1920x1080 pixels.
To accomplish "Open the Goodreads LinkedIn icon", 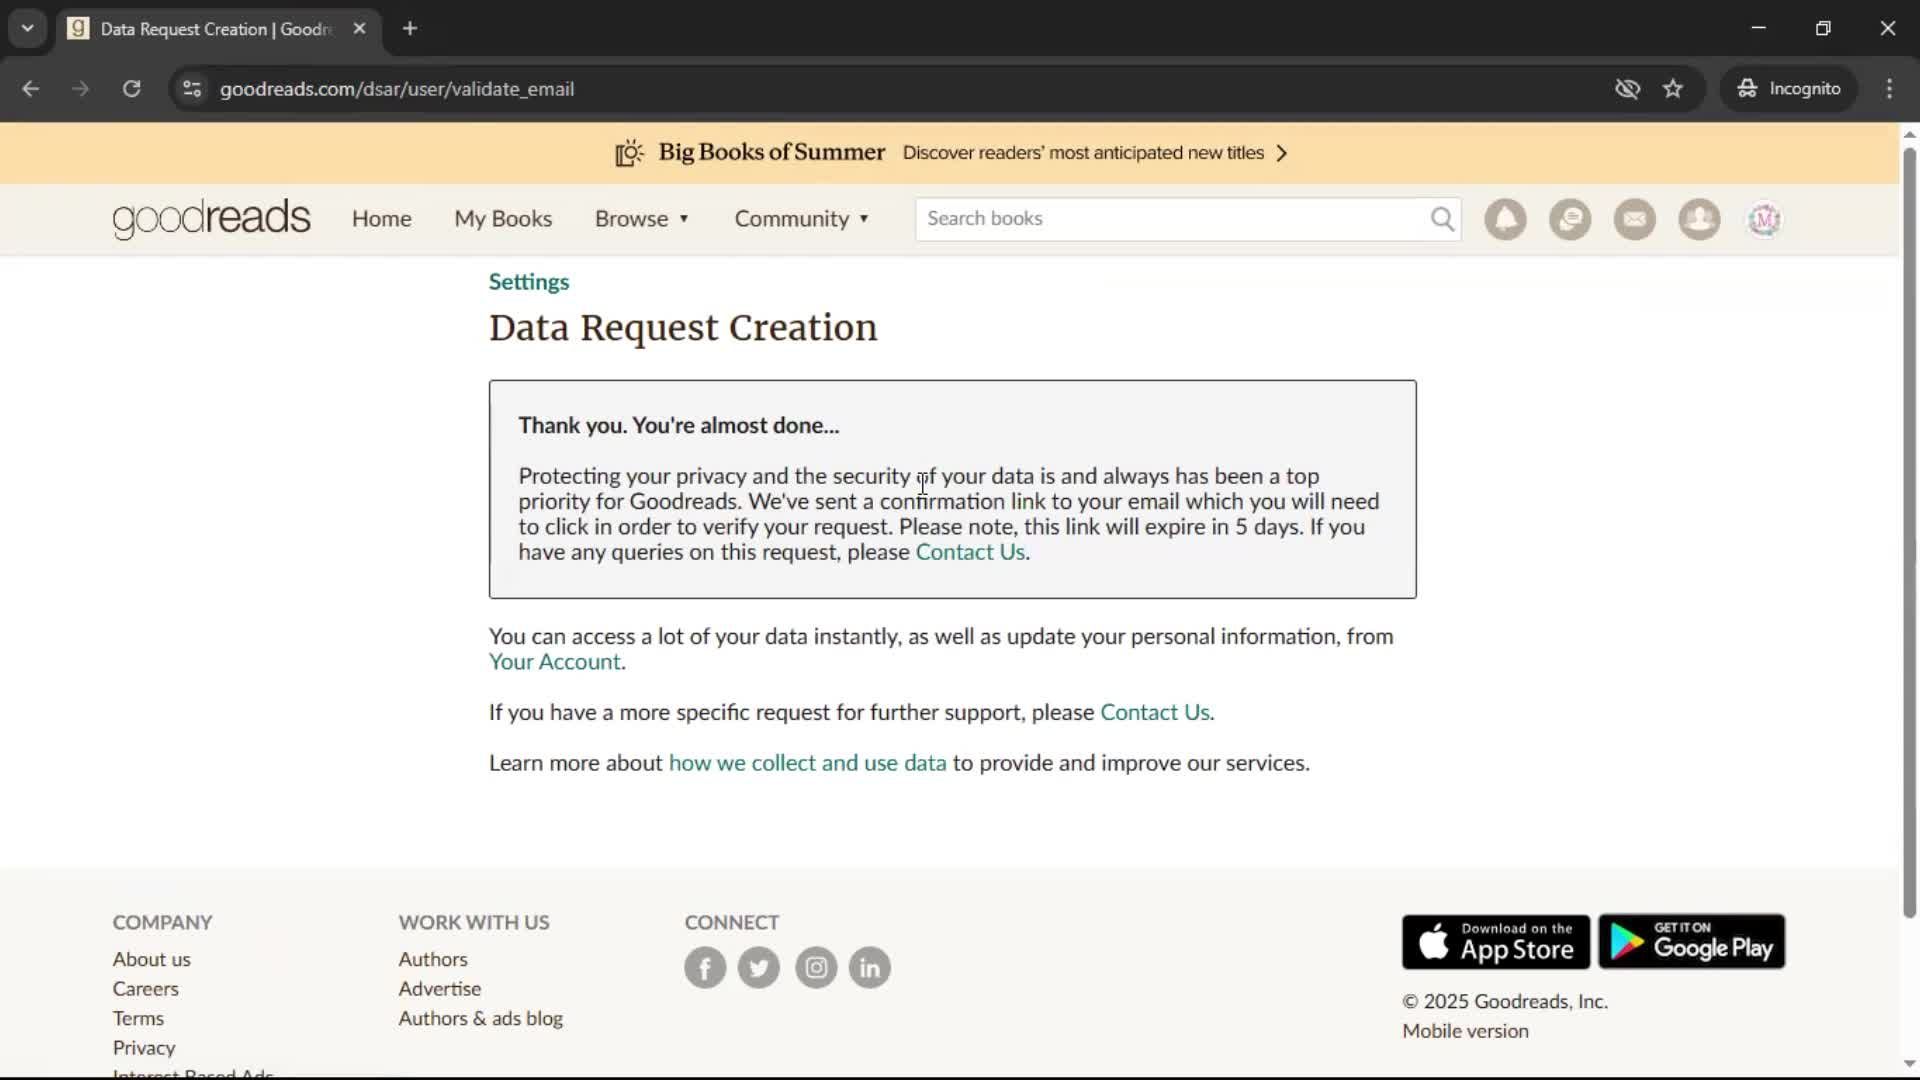I will pos(870,967).
